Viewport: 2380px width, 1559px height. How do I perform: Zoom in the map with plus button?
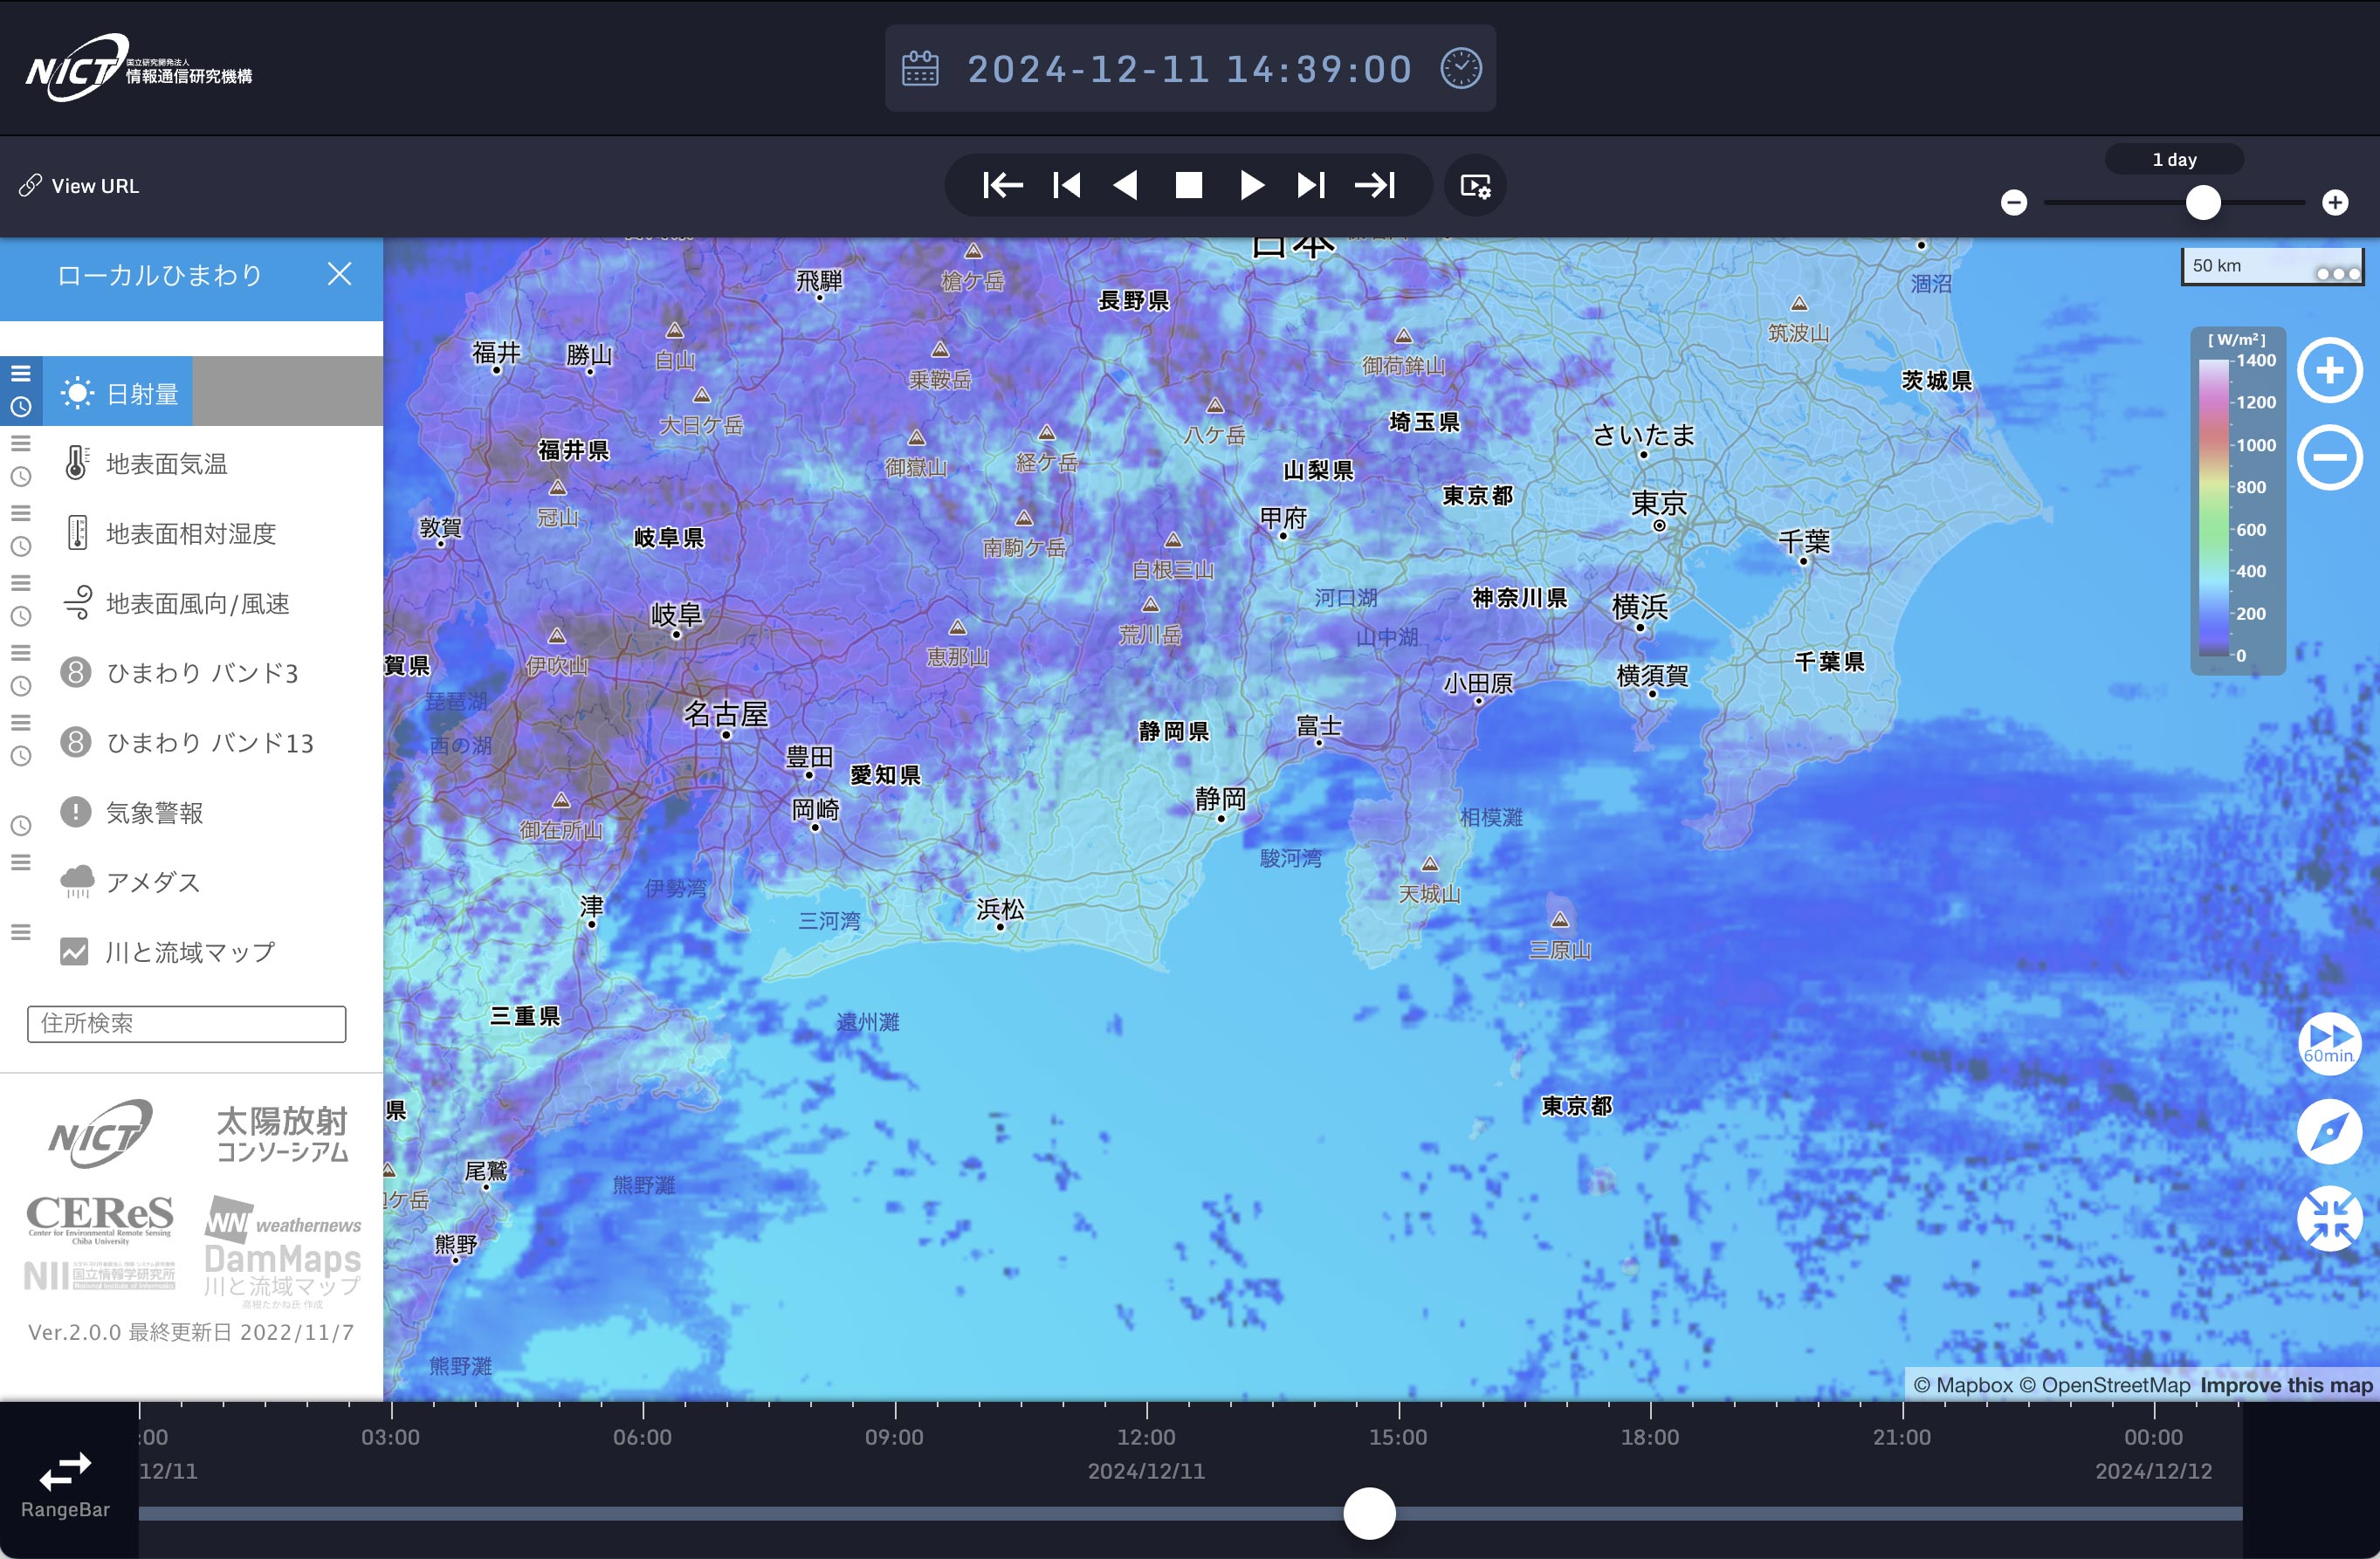pos(2329,370)
